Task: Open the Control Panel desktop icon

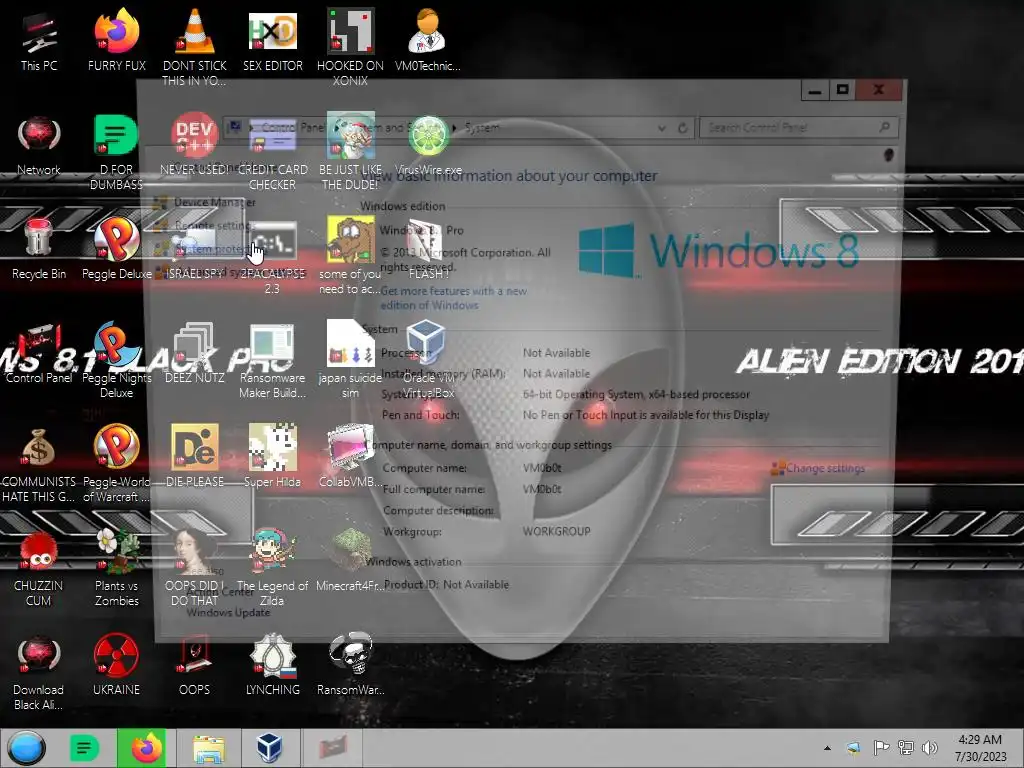Action: [39, 353]
